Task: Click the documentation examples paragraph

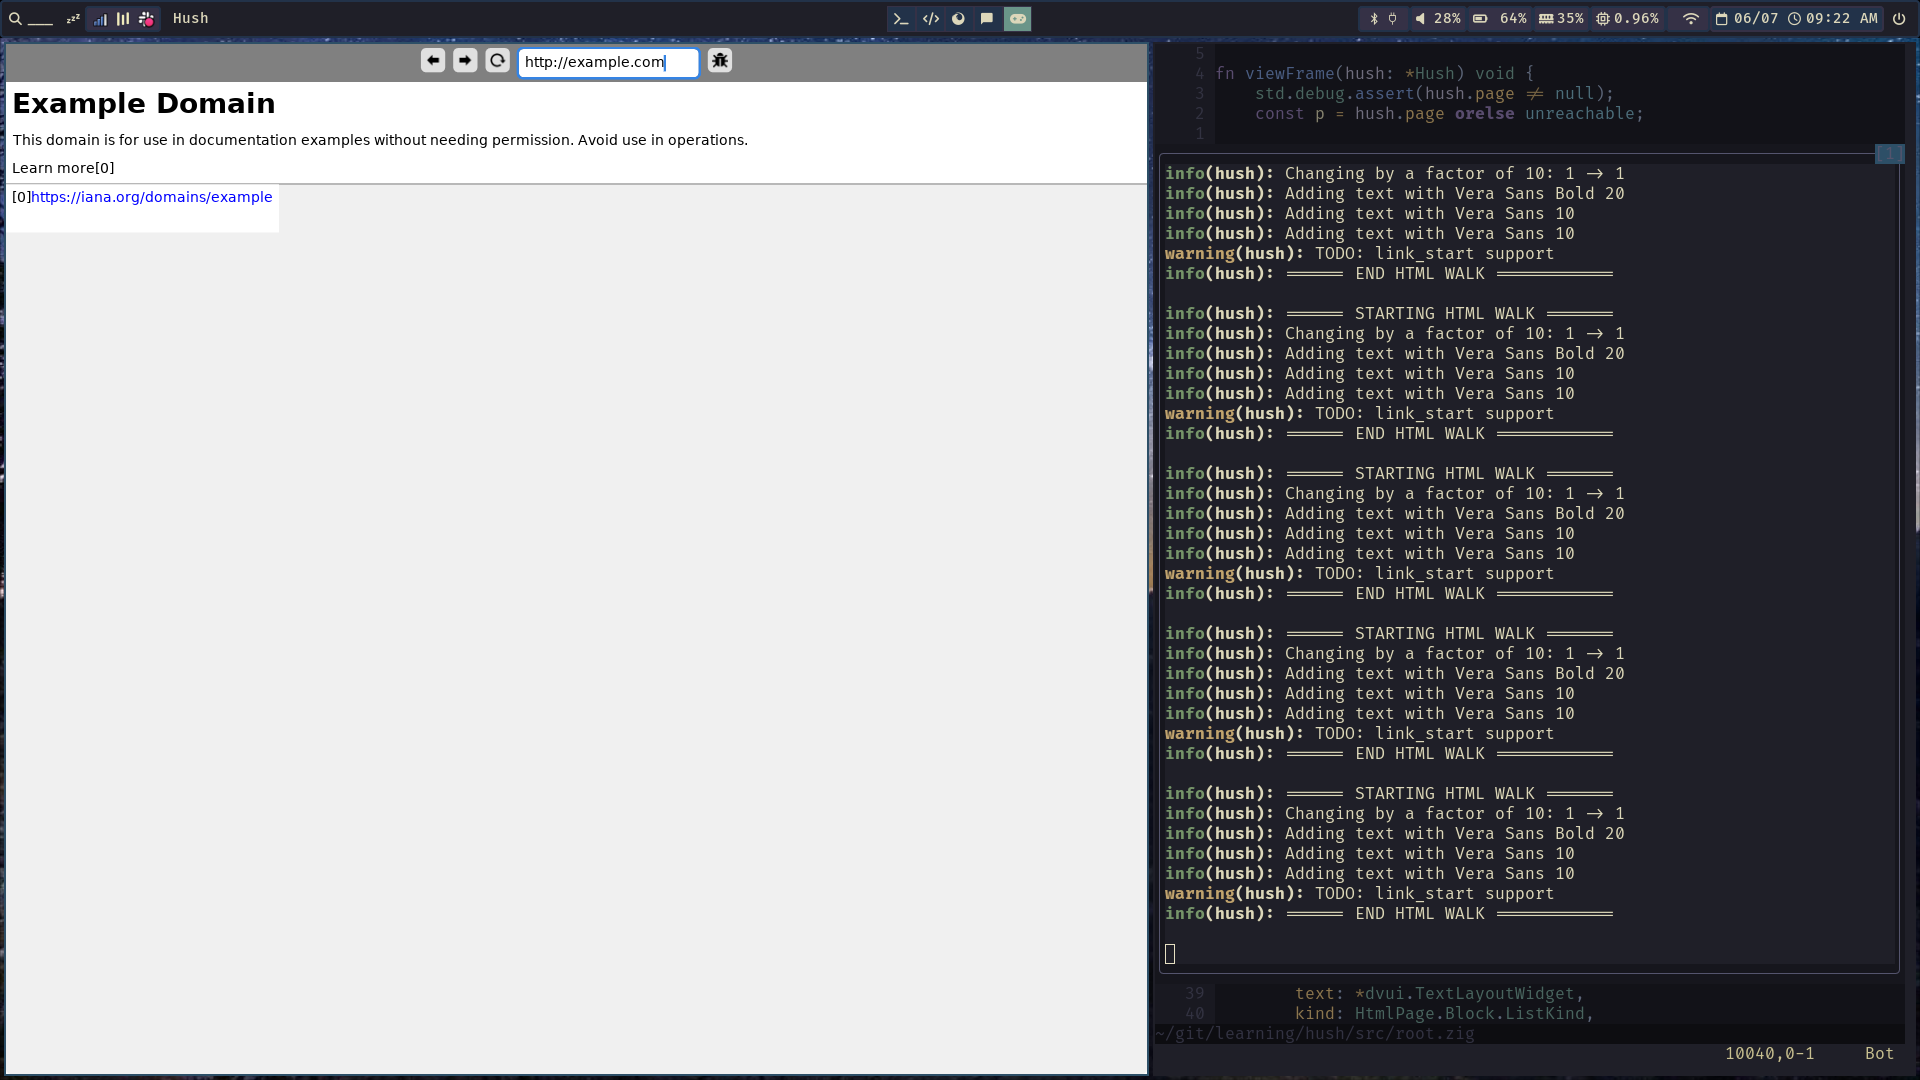Action: [380, 140]
